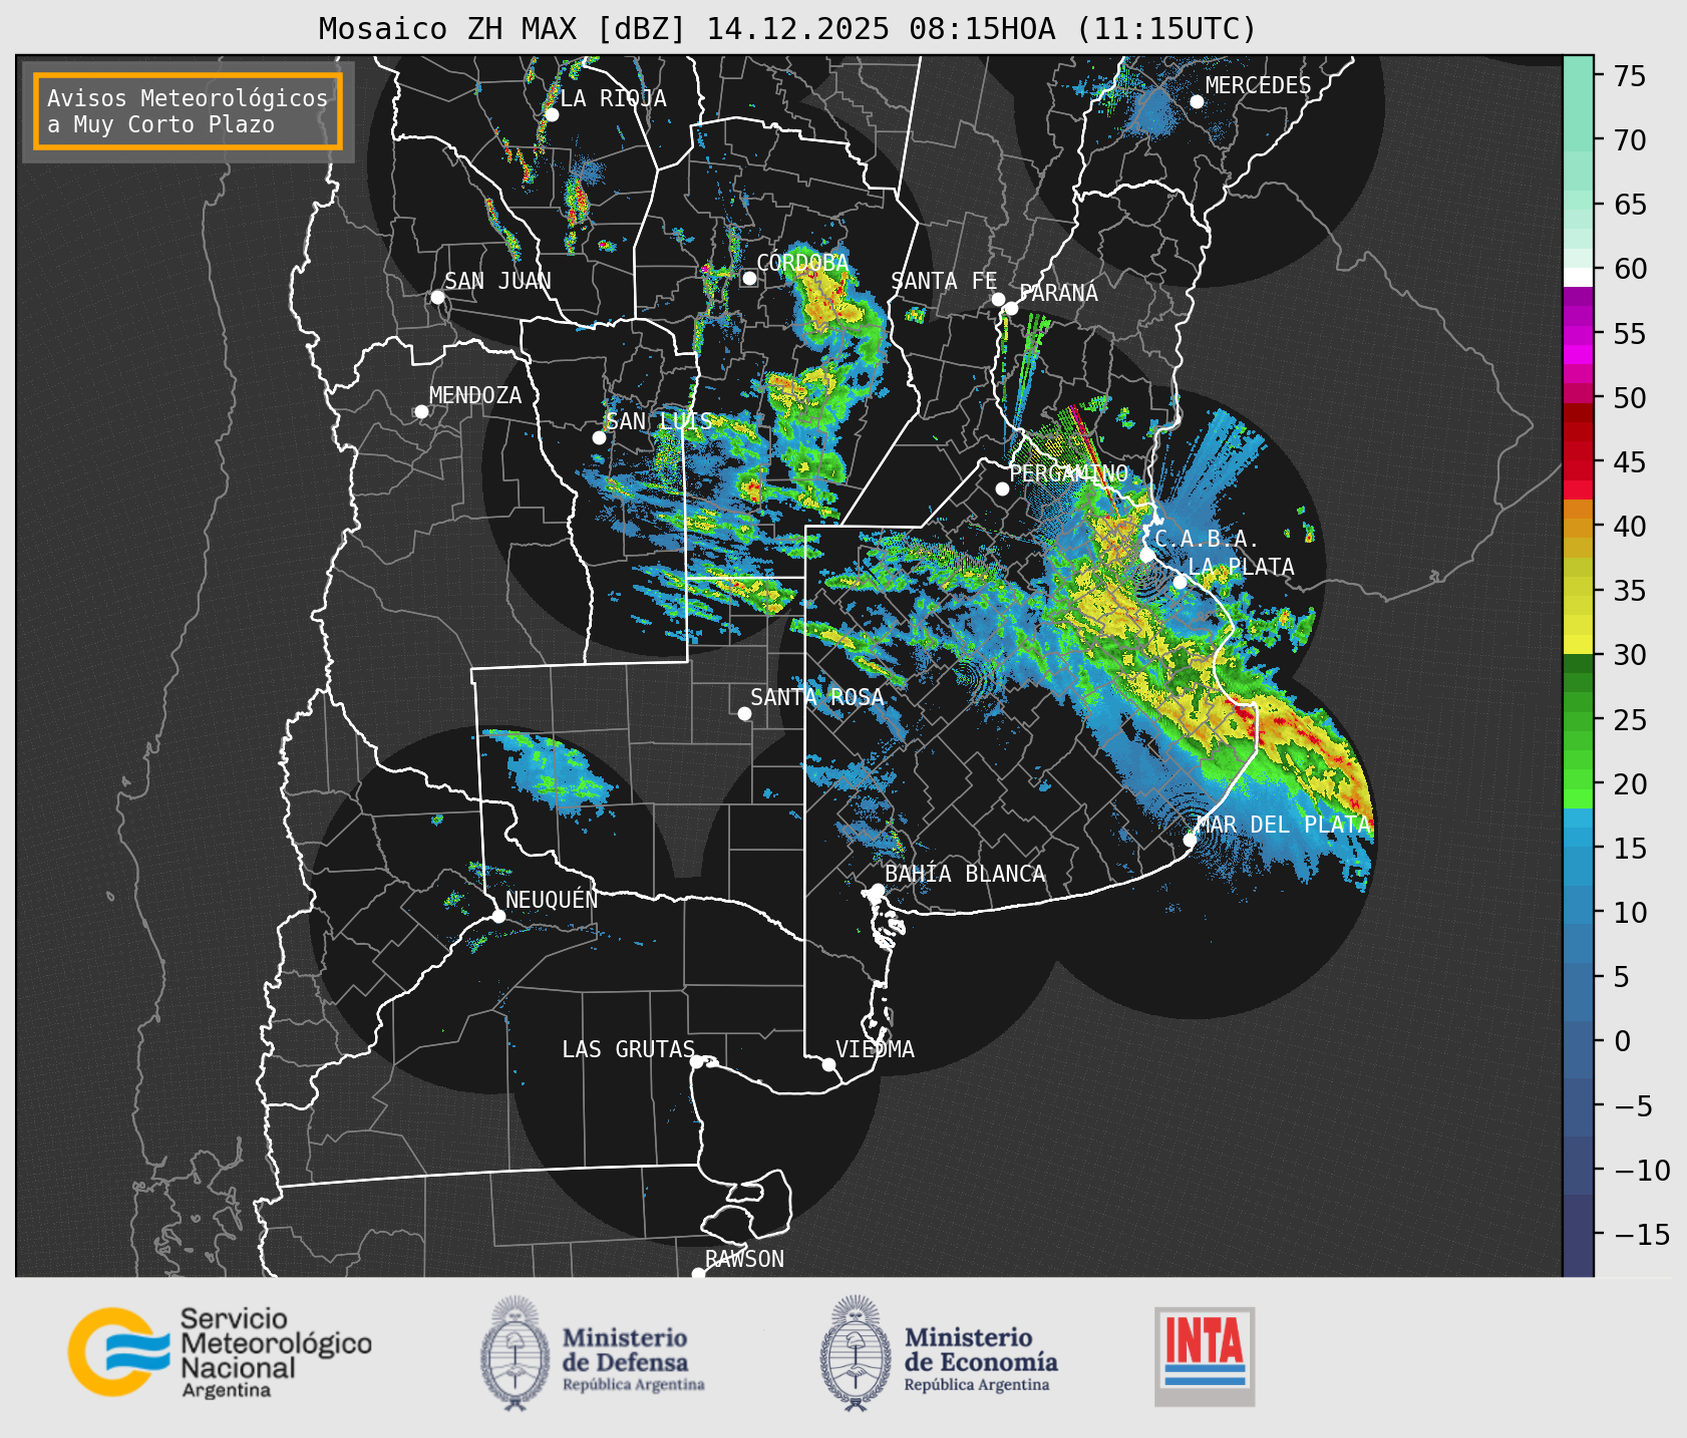The height and width of the screenshot is (1438, 1687).
Task: Click the −5 value on the dBZ scale
Action: click(x=1632, y=1106)
